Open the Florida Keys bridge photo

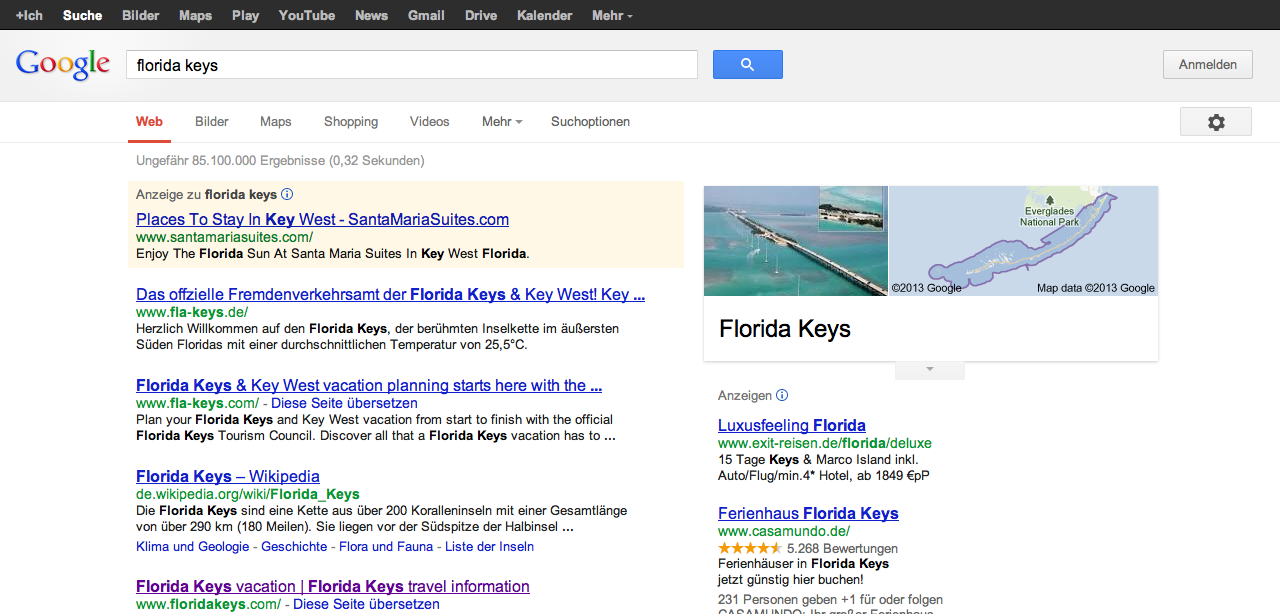[760, 241]
